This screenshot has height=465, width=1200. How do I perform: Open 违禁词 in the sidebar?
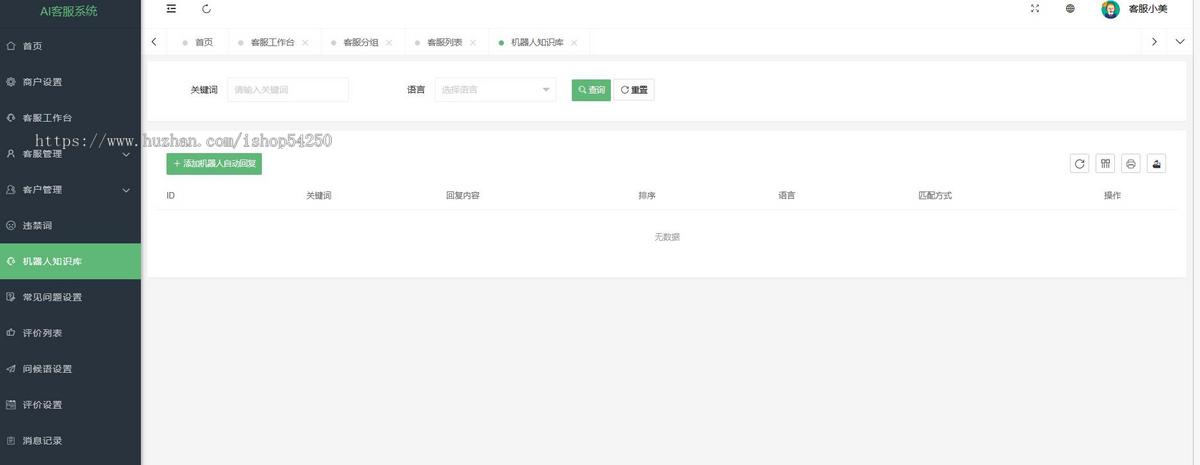click(x=70, y=226)
